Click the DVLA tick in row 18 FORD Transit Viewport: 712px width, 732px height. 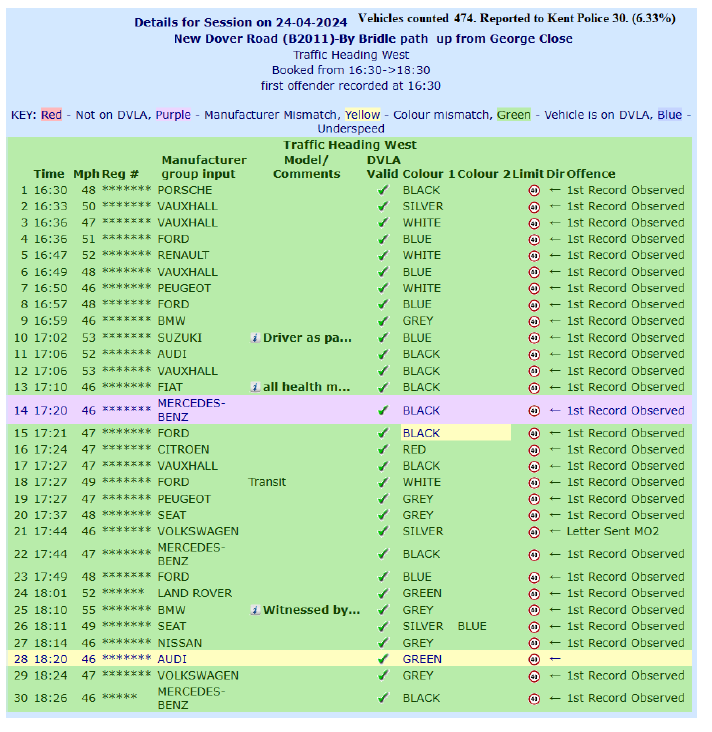pyautogui.click(x=383, y=482)
